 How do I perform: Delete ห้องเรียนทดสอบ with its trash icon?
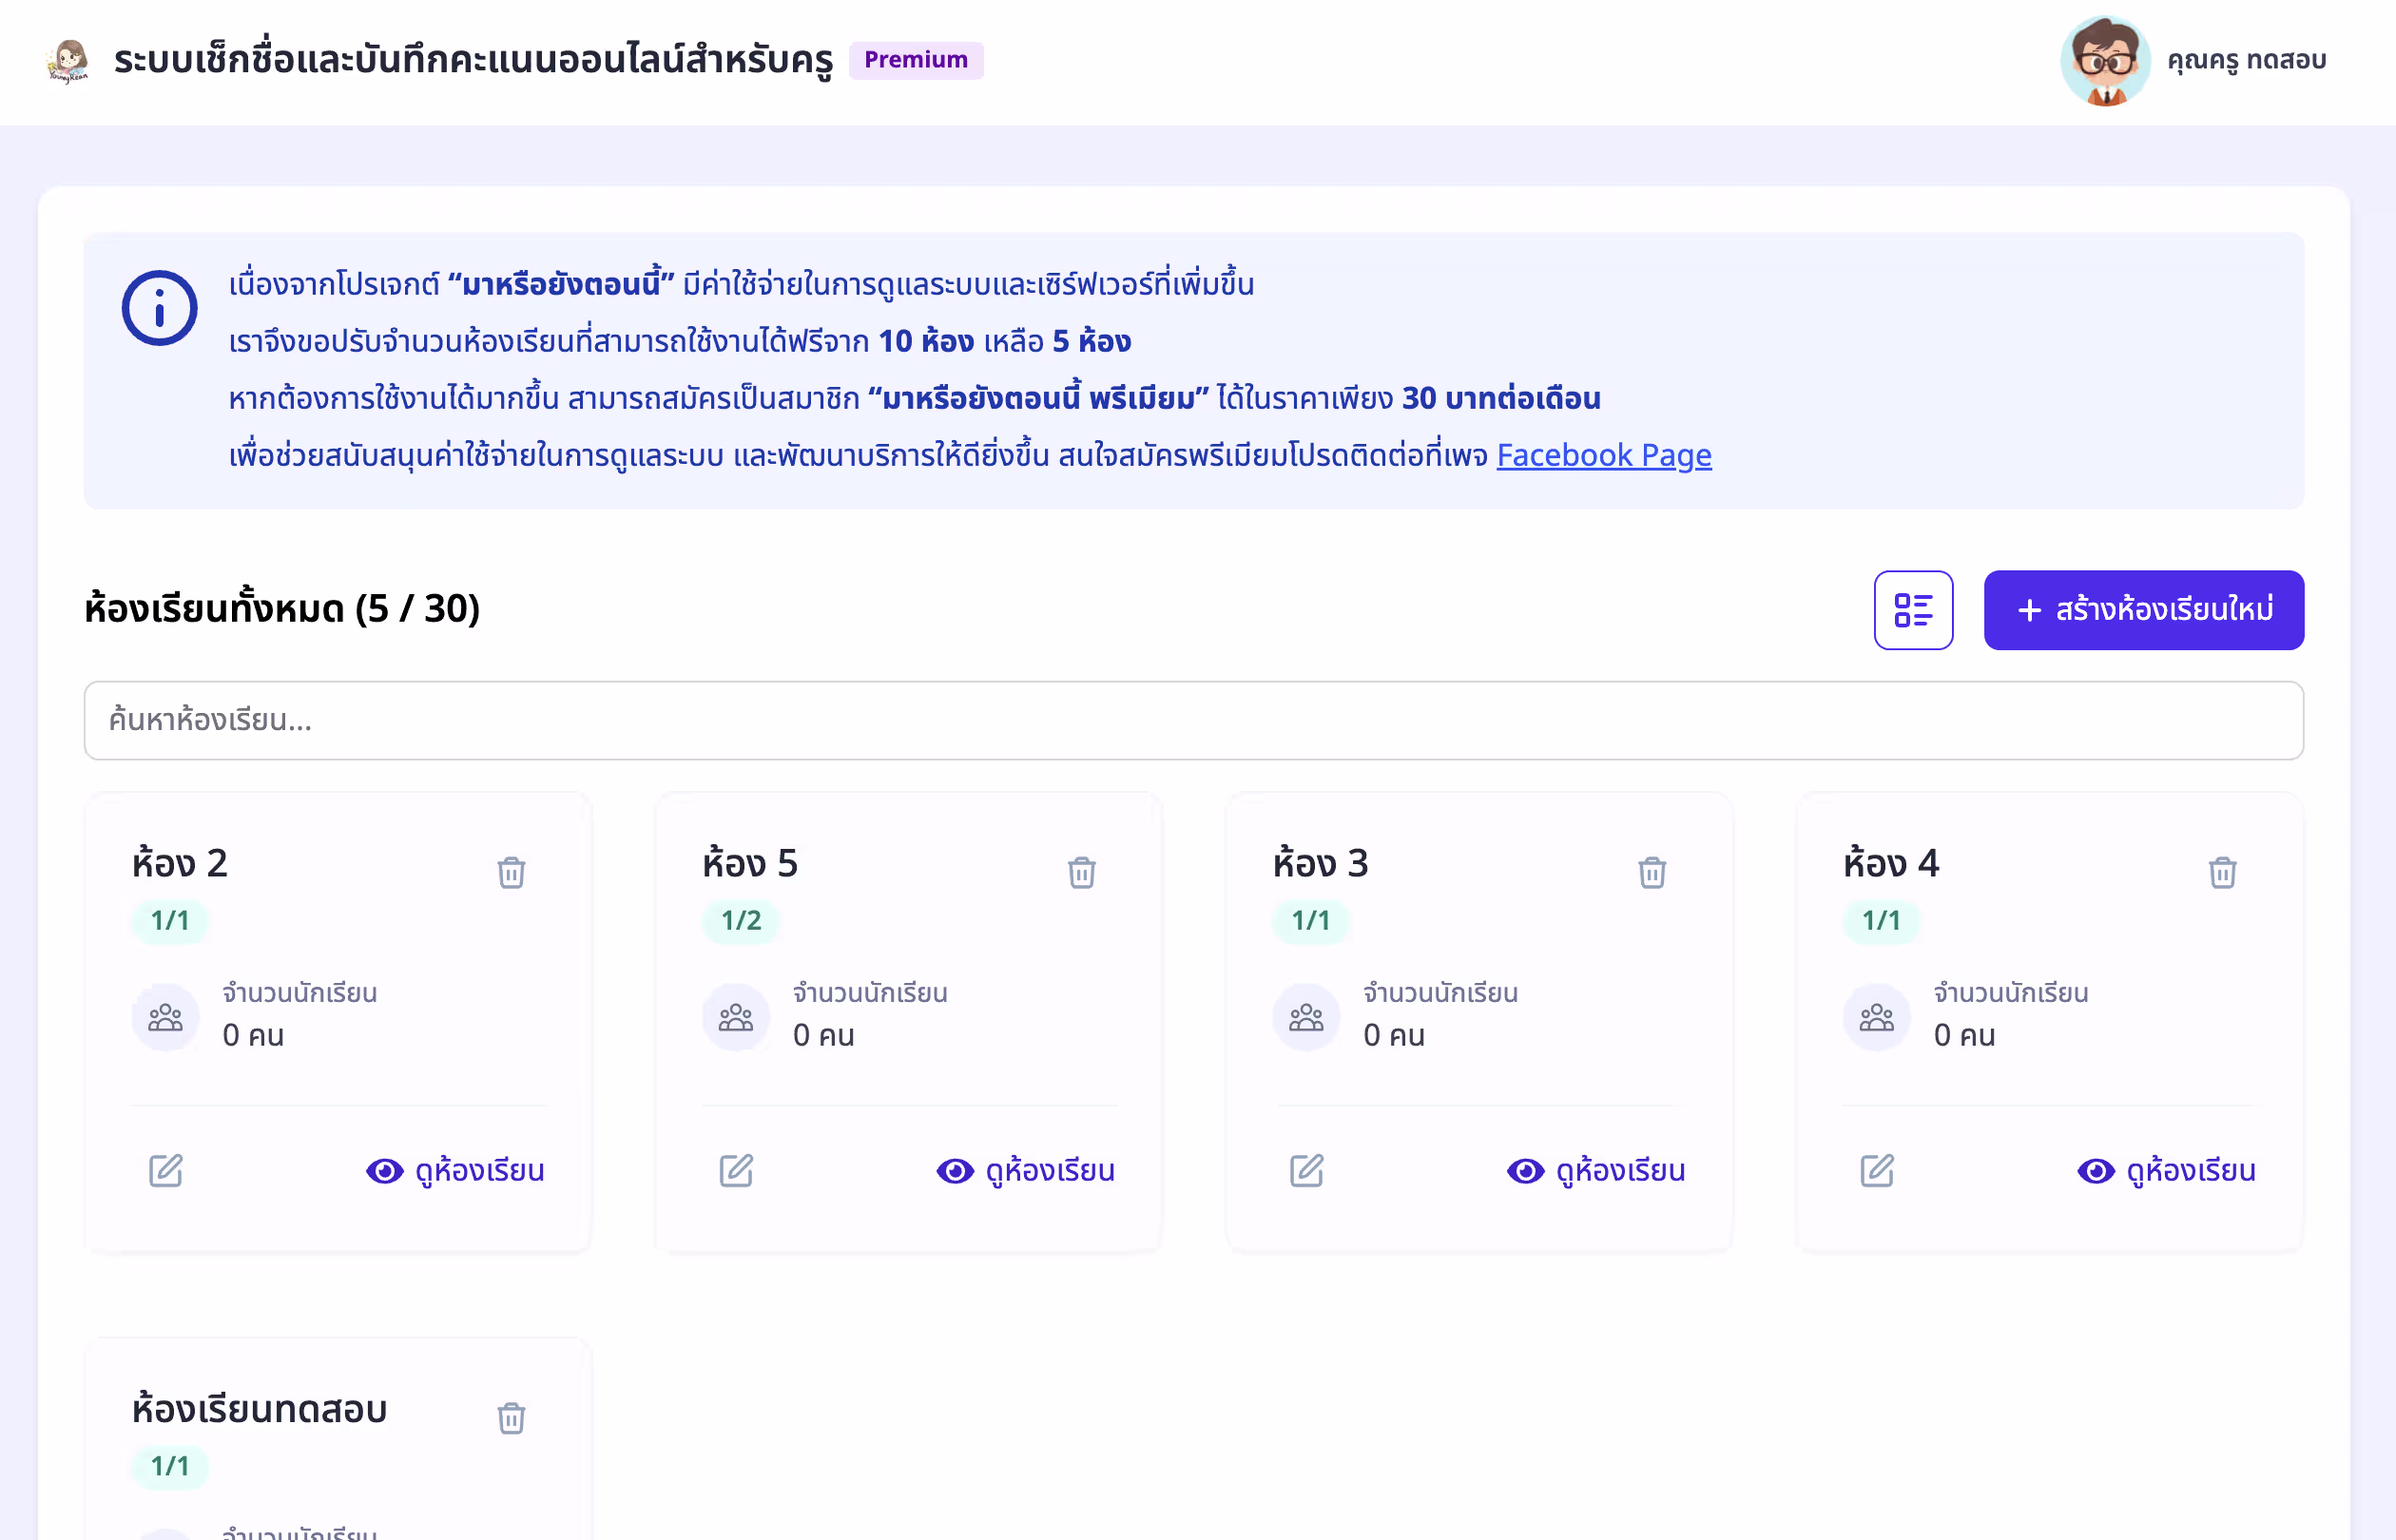click(511, 1417)
